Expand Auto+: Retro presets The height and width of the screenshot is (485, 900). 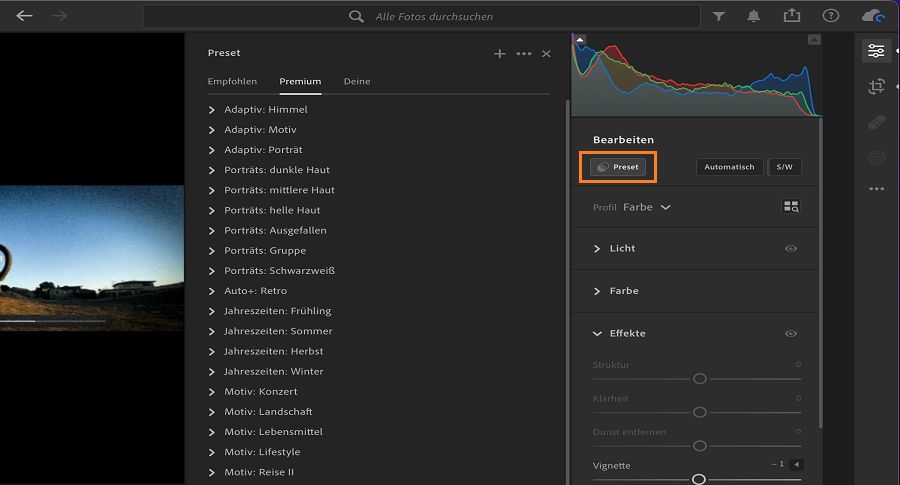[211, 291]
